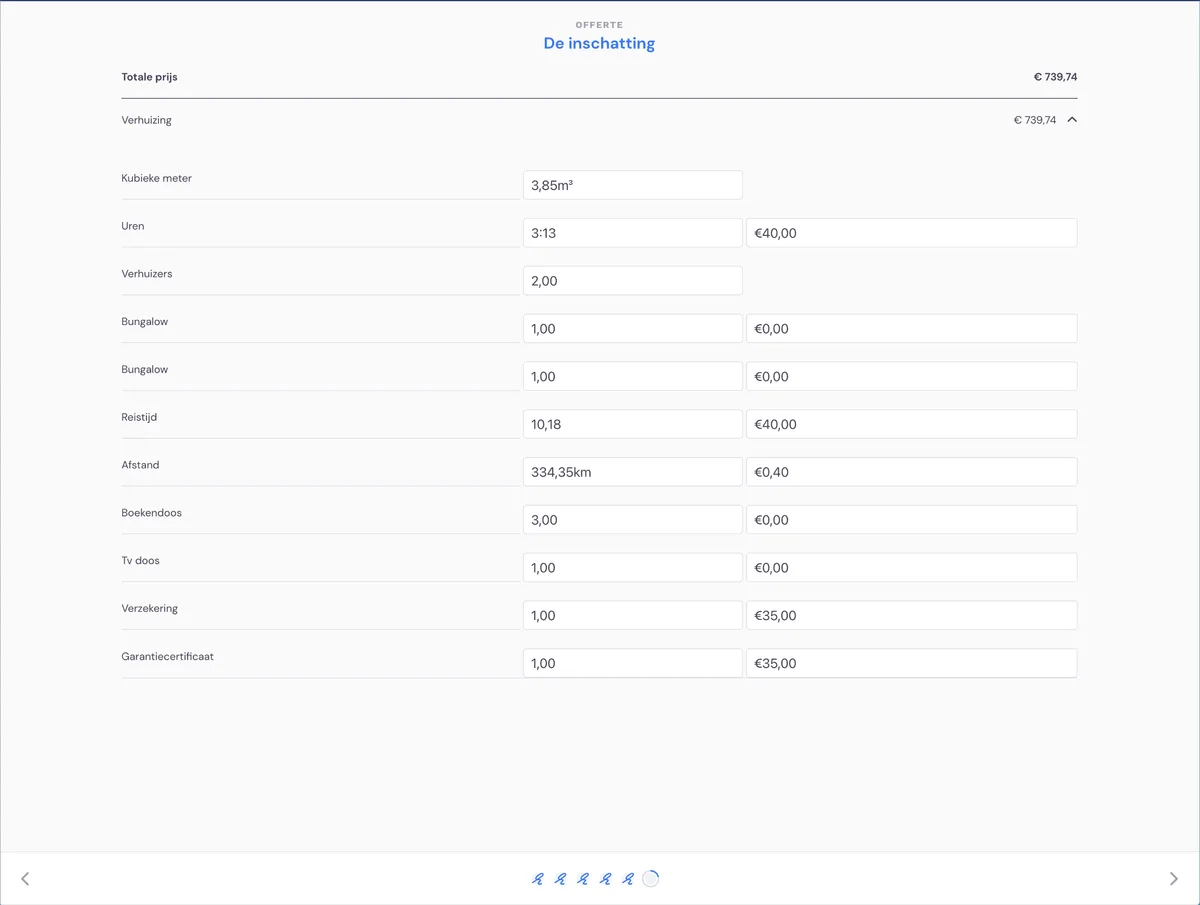Collapse the Verhuizing section chevron
Viewport: 1200px width, 905px height.
pos(1072,120)
